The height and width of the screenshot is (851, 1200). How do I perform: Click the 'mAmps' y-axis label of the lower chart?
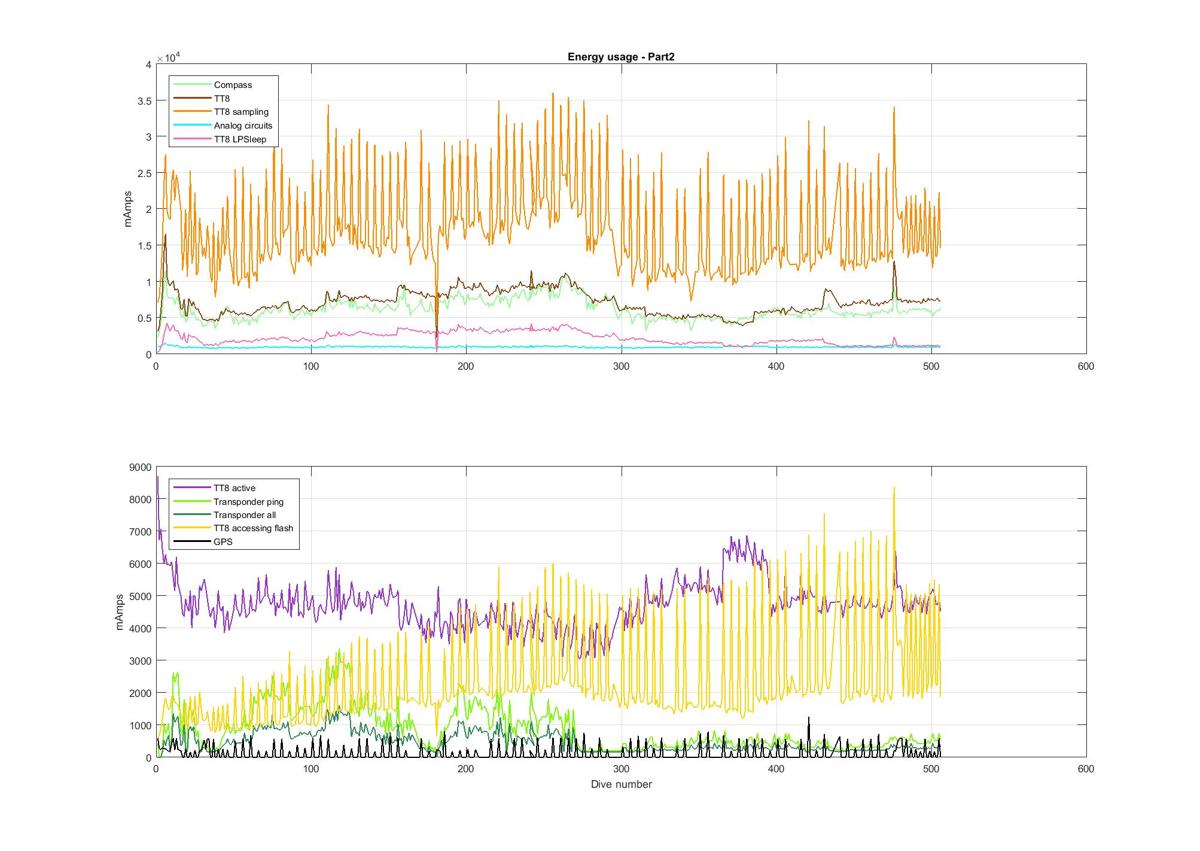click(x=121, y=612)
